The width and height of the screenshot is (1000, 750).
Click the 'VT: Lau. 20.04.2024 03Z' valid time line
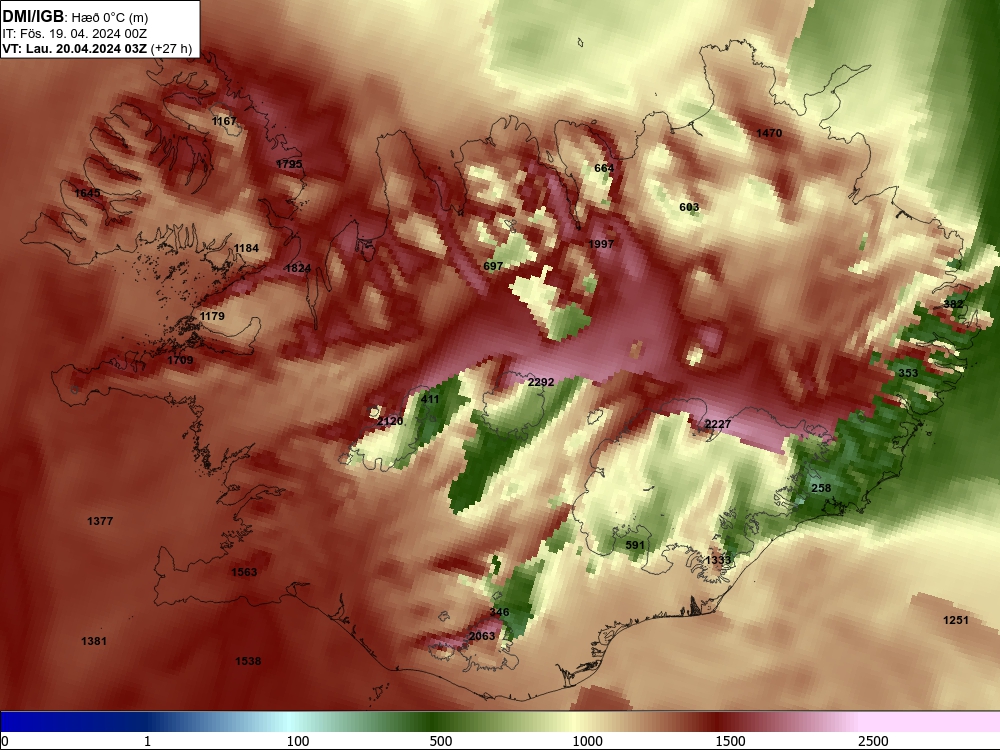75,49
